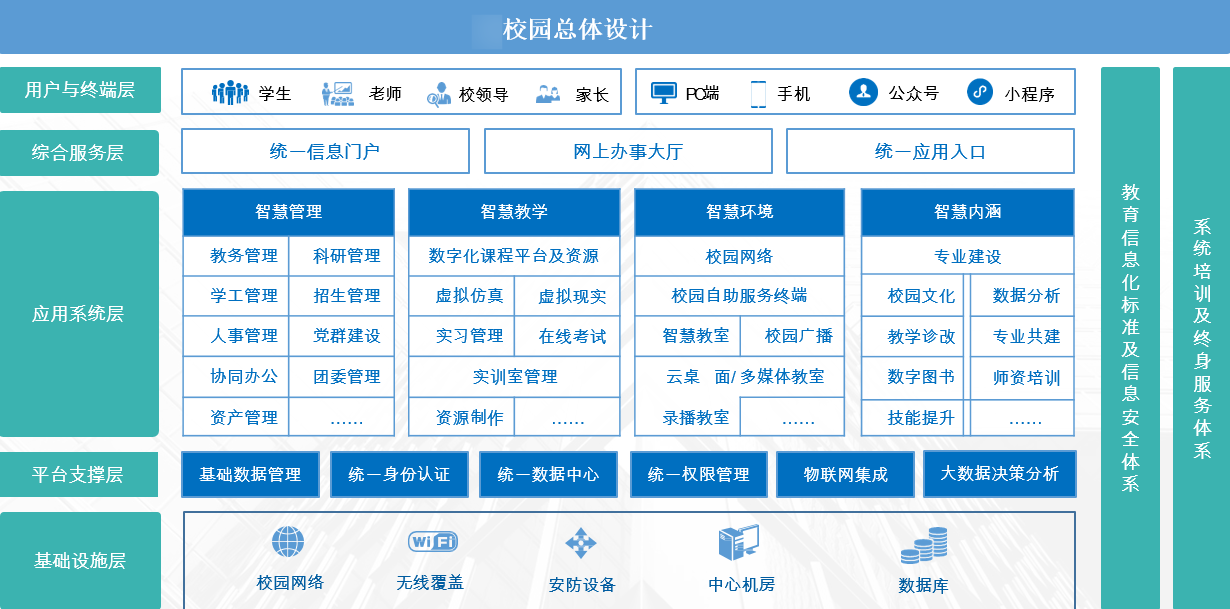1230x609 pixels.
Task: Click the 基础数据管理 button
Action: (250, 474)
